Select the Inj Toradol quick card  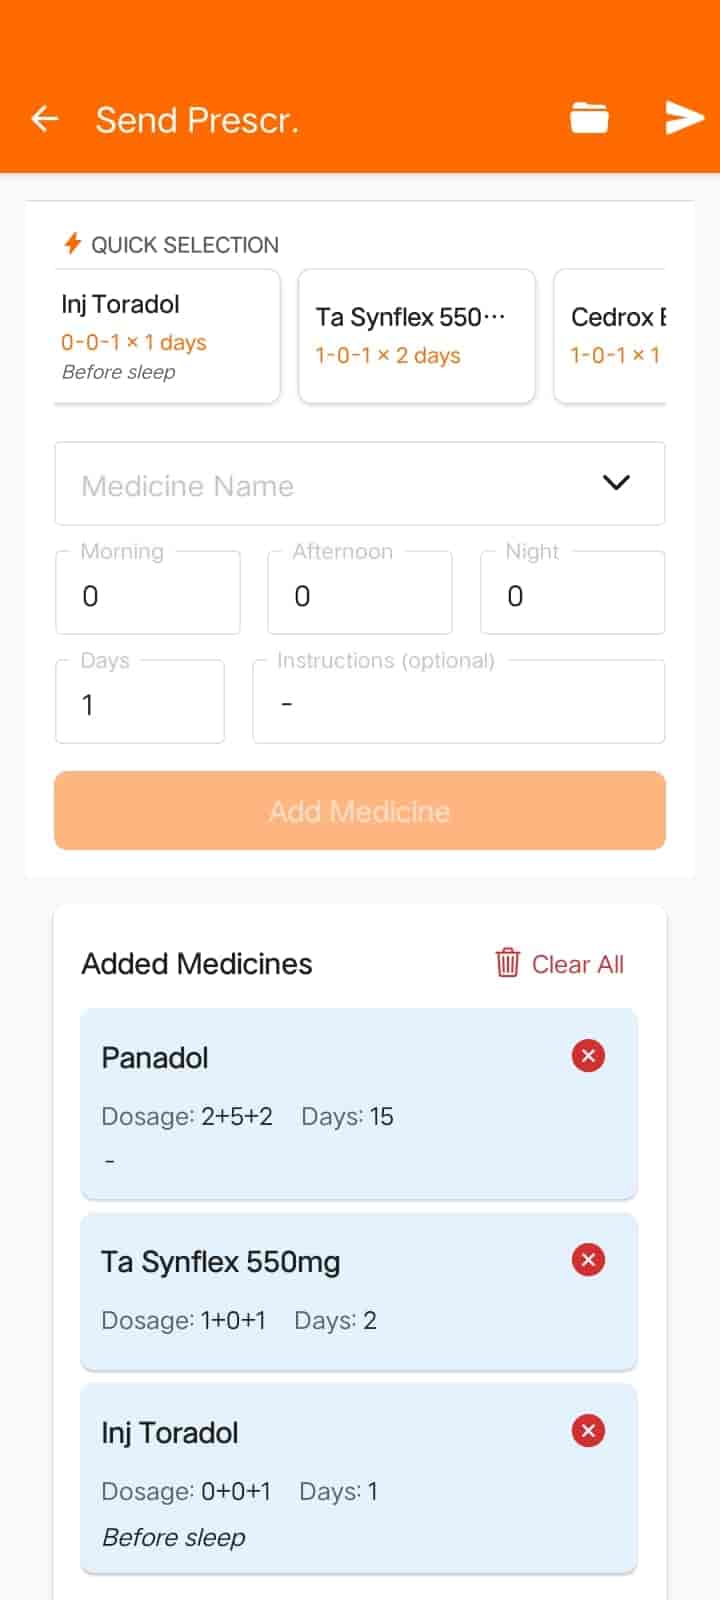tap(166, 335)
